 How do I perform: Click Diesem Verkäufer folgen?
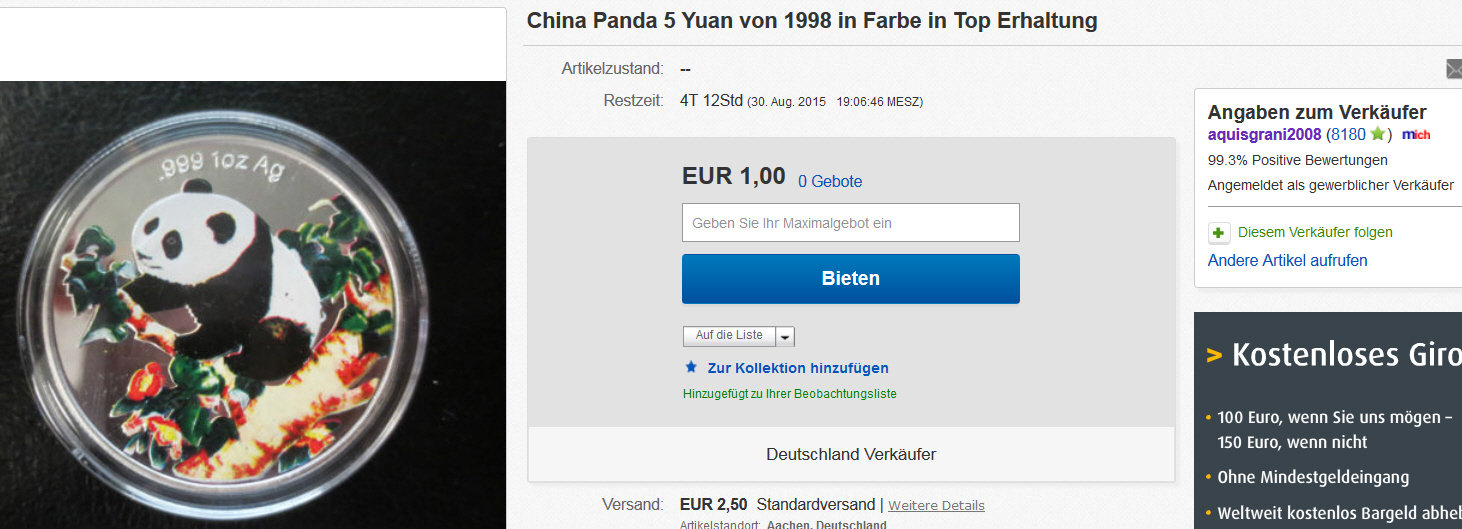pyautogui.click(x=1315, y=232)
